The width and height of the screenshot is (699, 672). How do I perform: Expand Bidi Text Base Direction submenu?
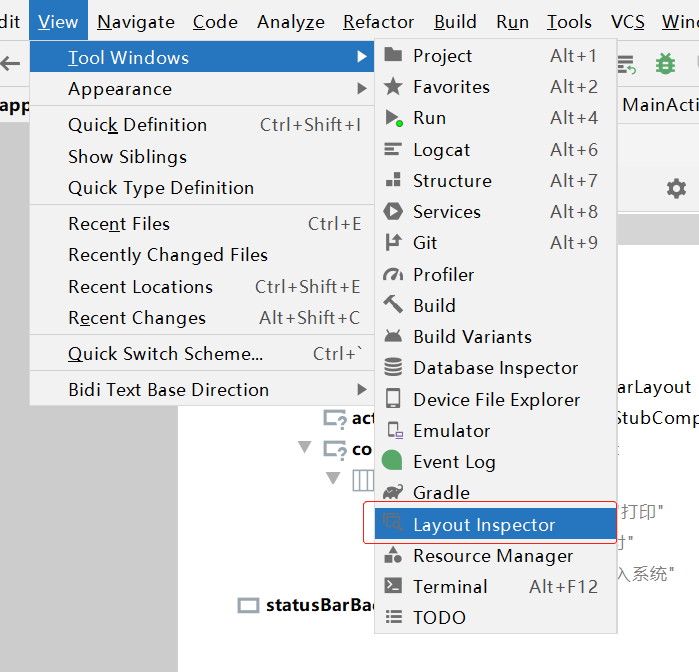(202, 390)
